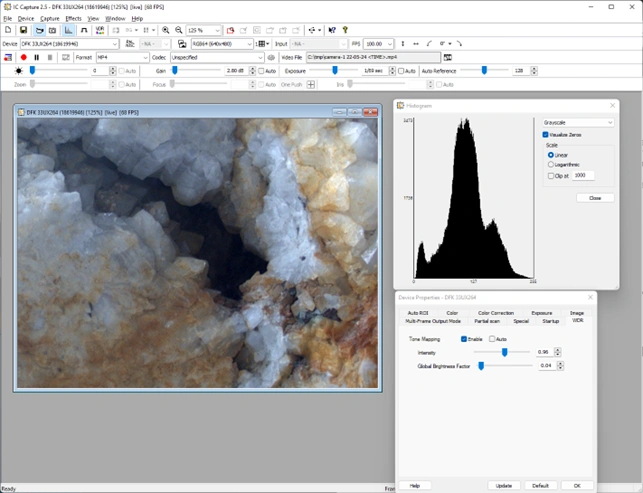643x493 pixels.
Task: Switch to the Color Correction tab
Action: pos(496,313)
